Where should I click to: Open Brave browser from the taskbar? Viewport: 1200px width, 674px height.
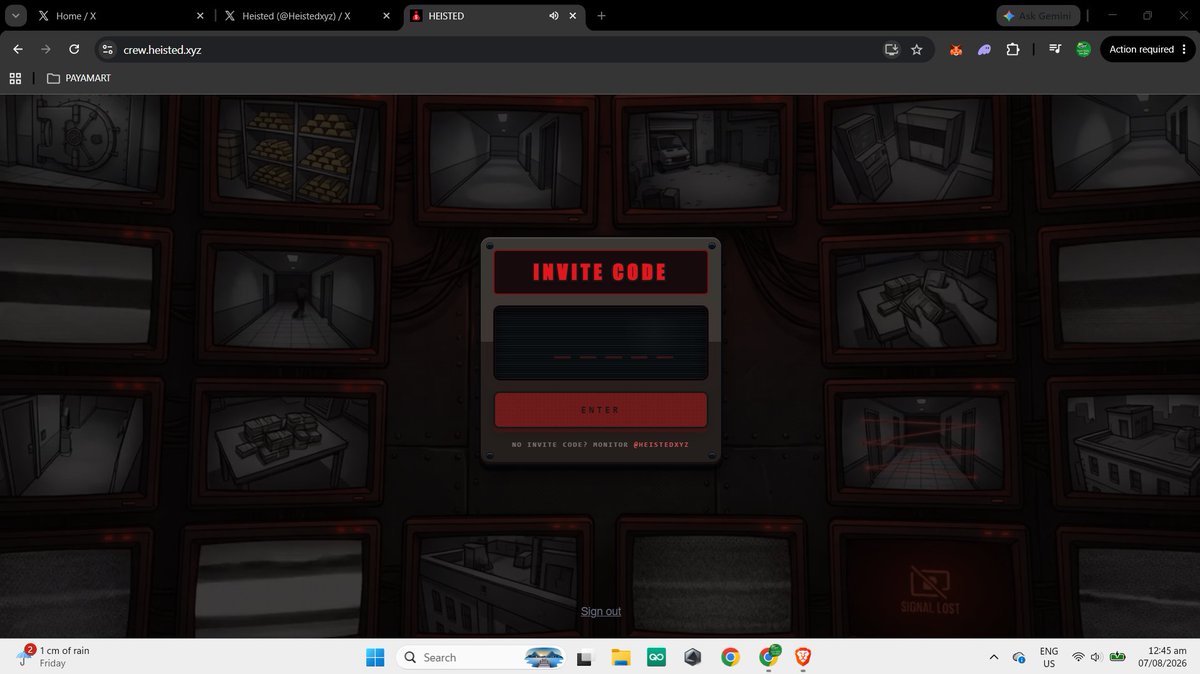(802, 657)
